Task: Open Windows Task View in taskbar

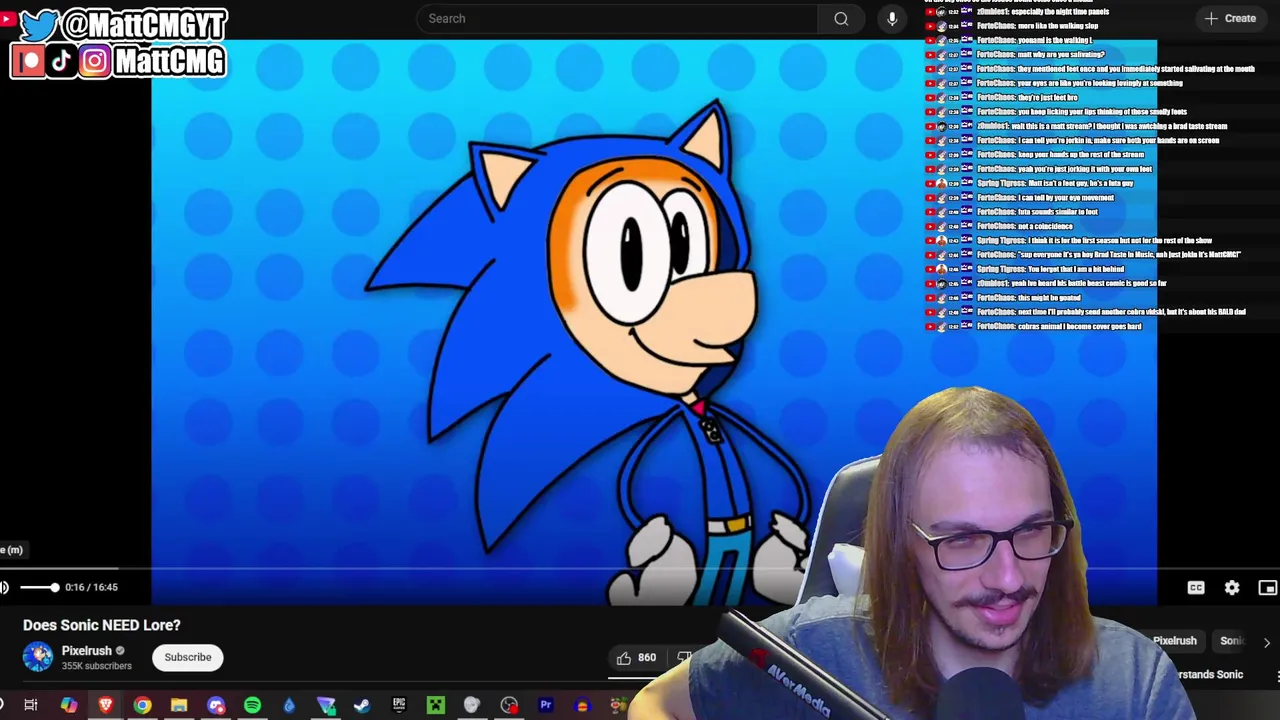Action: click(x=31, y=706)
